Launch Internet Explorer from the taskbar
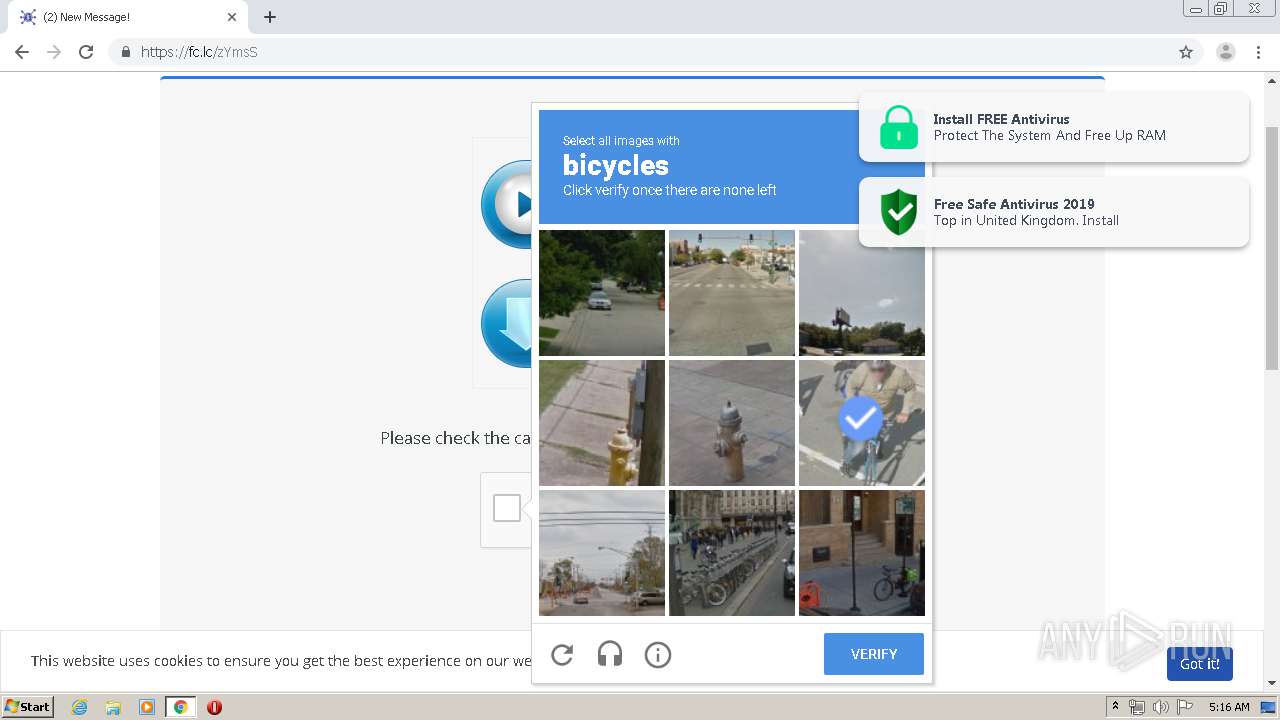1280x720 pixels. (x=79, y=707)
